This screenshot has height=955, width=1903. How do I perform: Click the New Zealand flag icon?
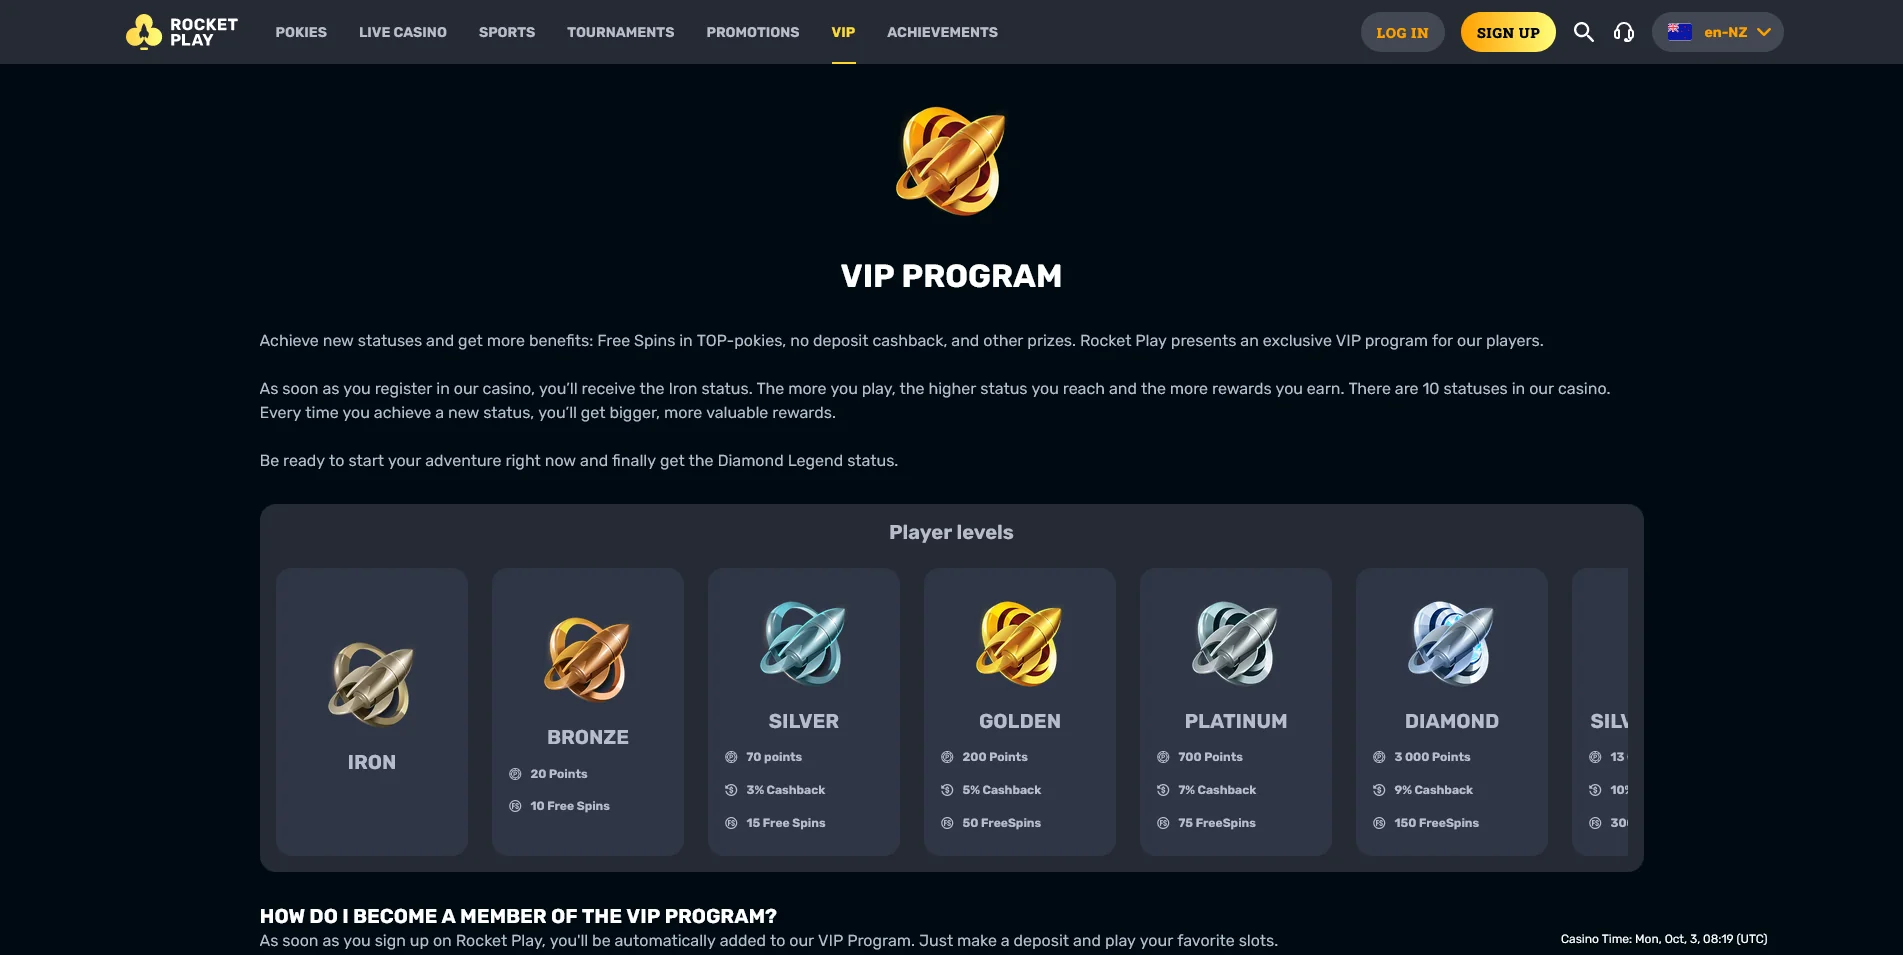[x=1680, y=32]
